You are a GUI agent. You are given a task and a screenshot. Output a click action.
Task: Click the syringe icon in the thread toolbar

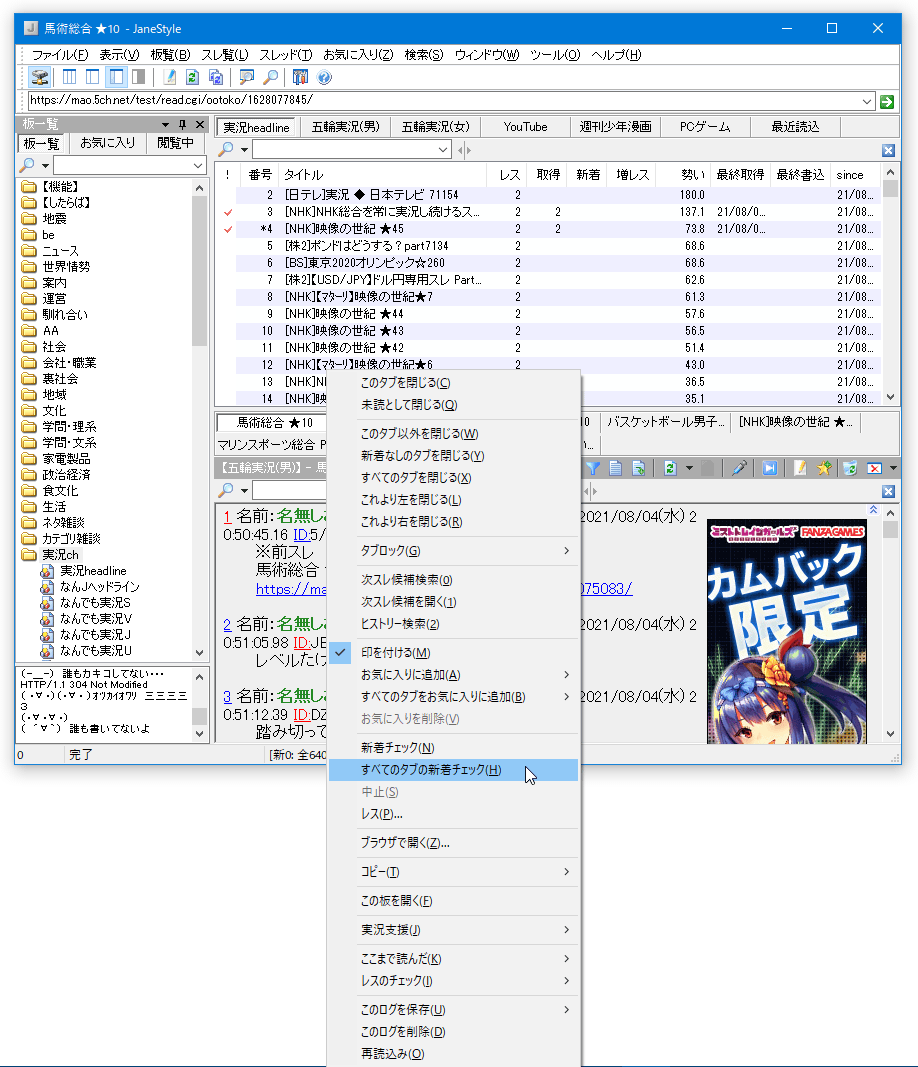click(739, 468)
